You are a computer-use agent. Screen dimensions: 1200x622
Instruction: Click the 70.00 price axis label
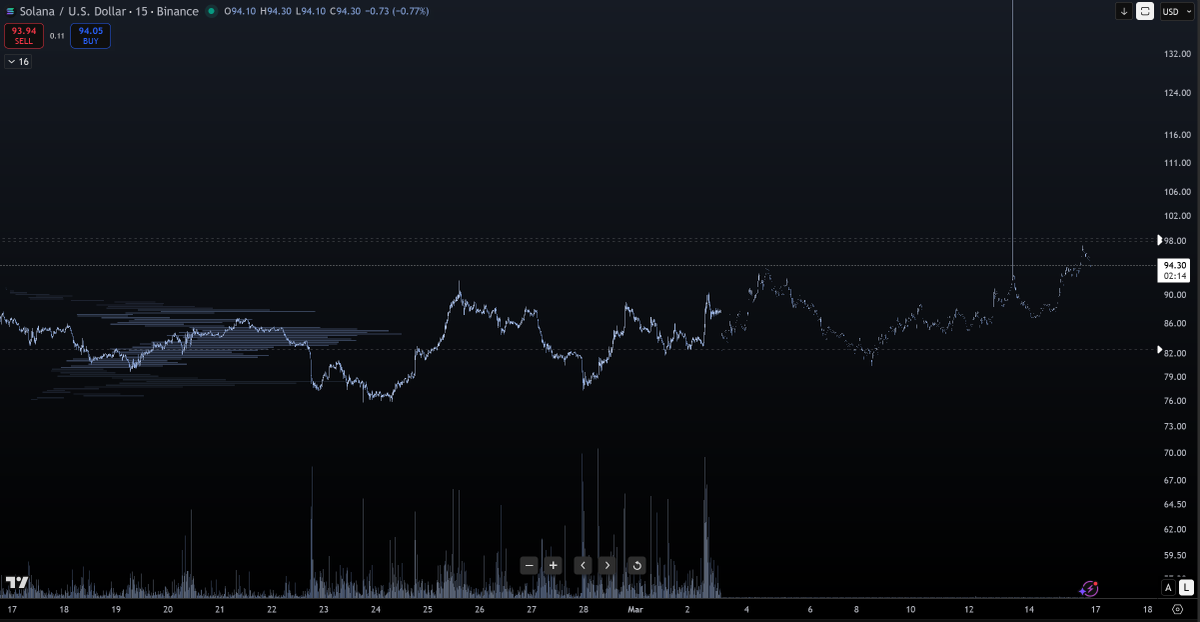click(1175, 453)
